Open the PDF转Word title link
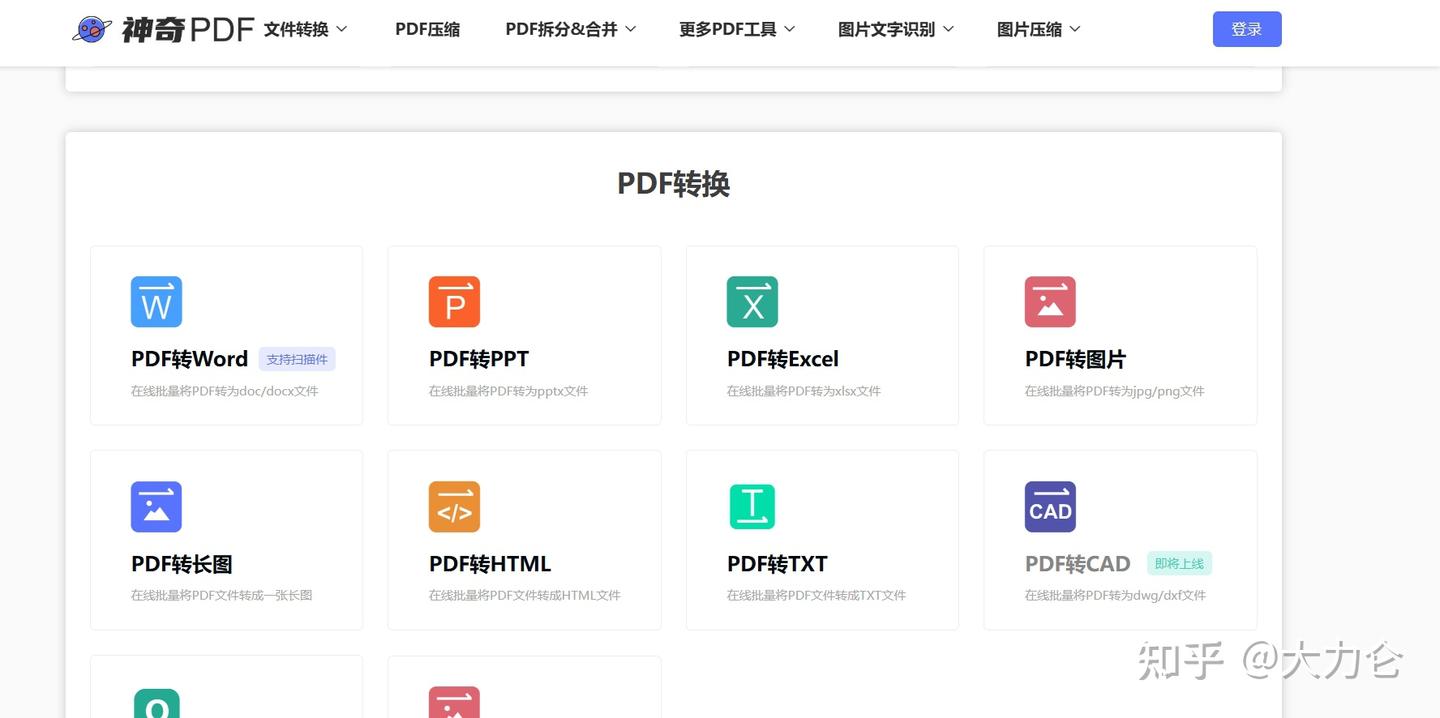1440x718 pixels. click(189, 359)
